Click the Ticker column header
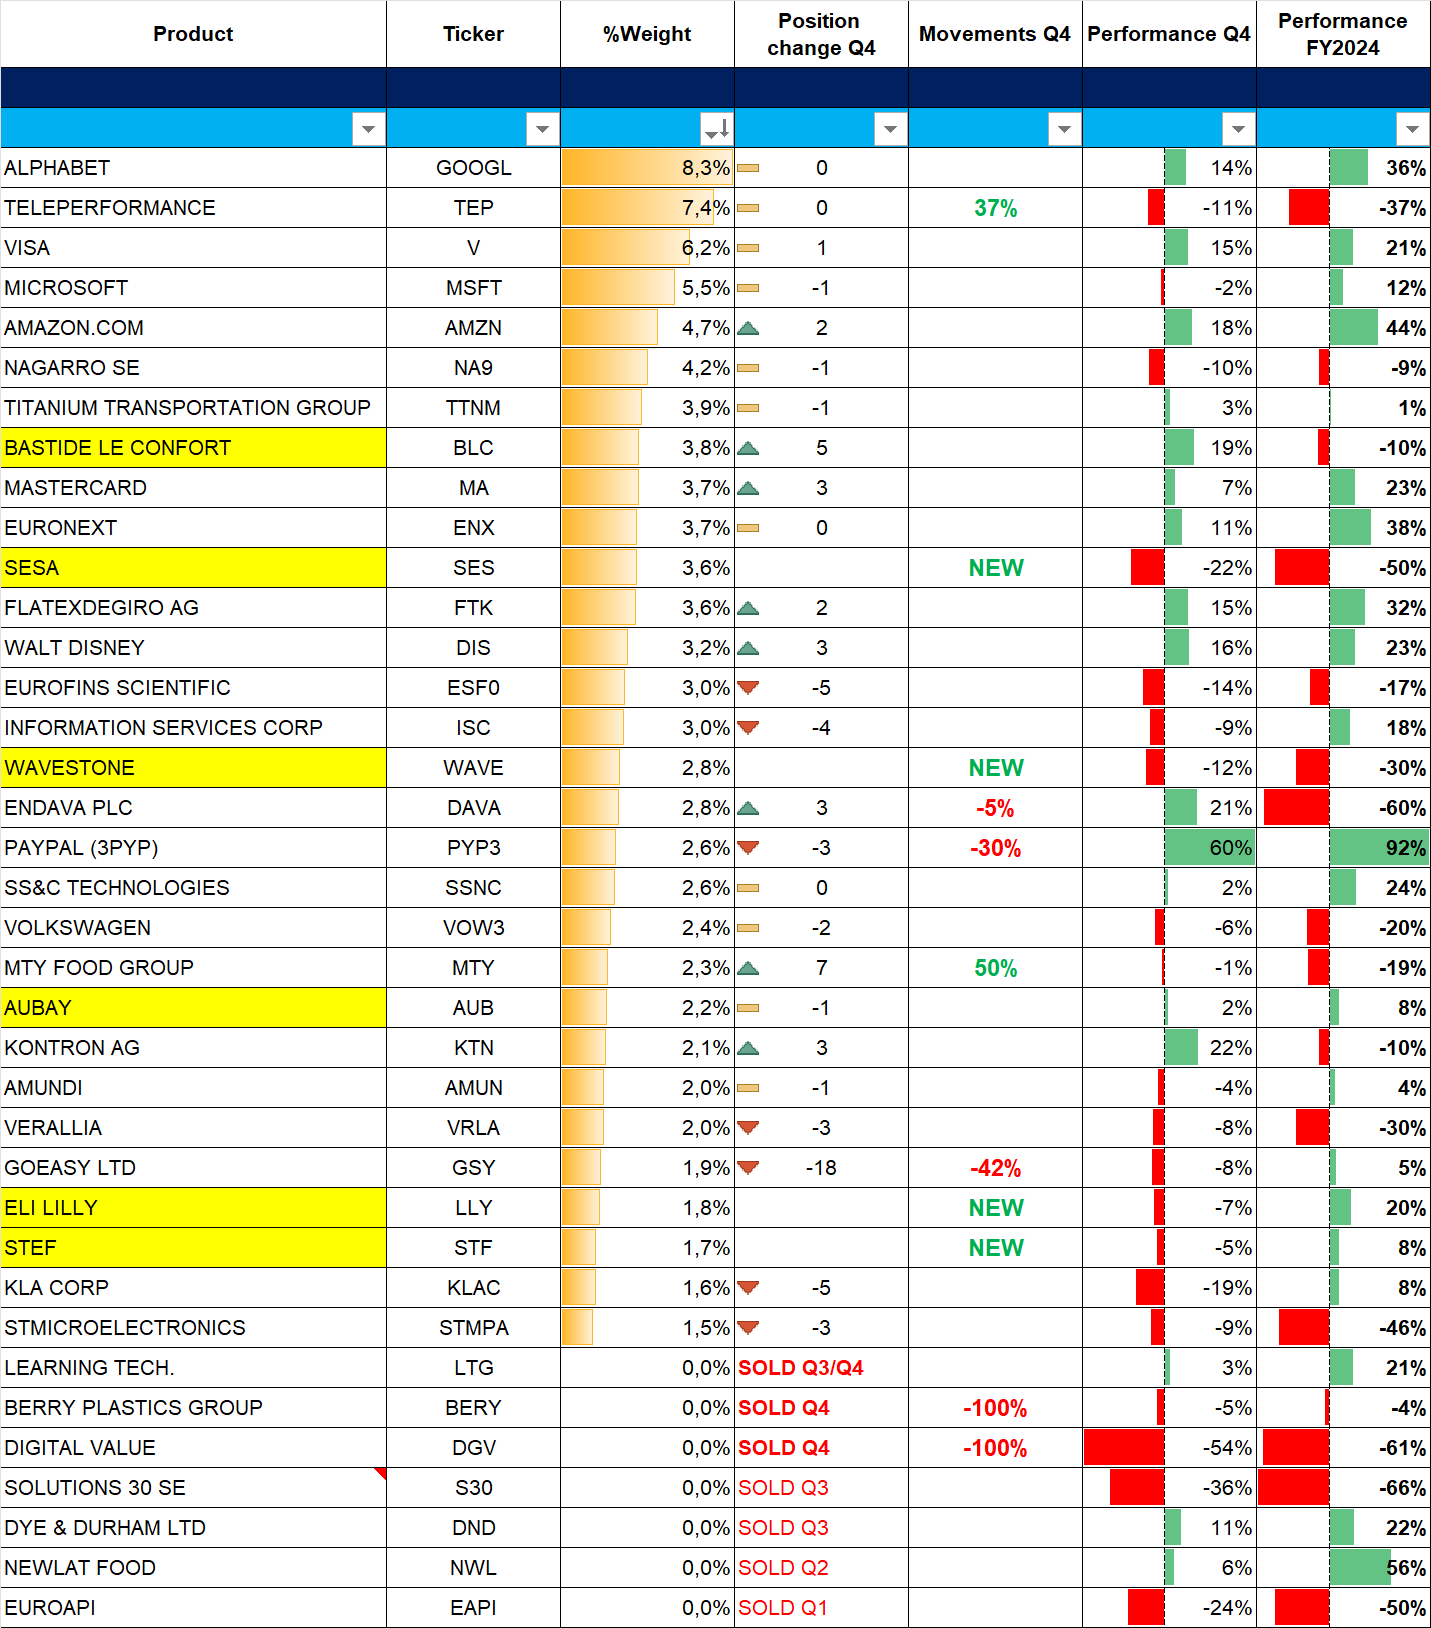The image size is (1431, 1628). pos(474,34)
